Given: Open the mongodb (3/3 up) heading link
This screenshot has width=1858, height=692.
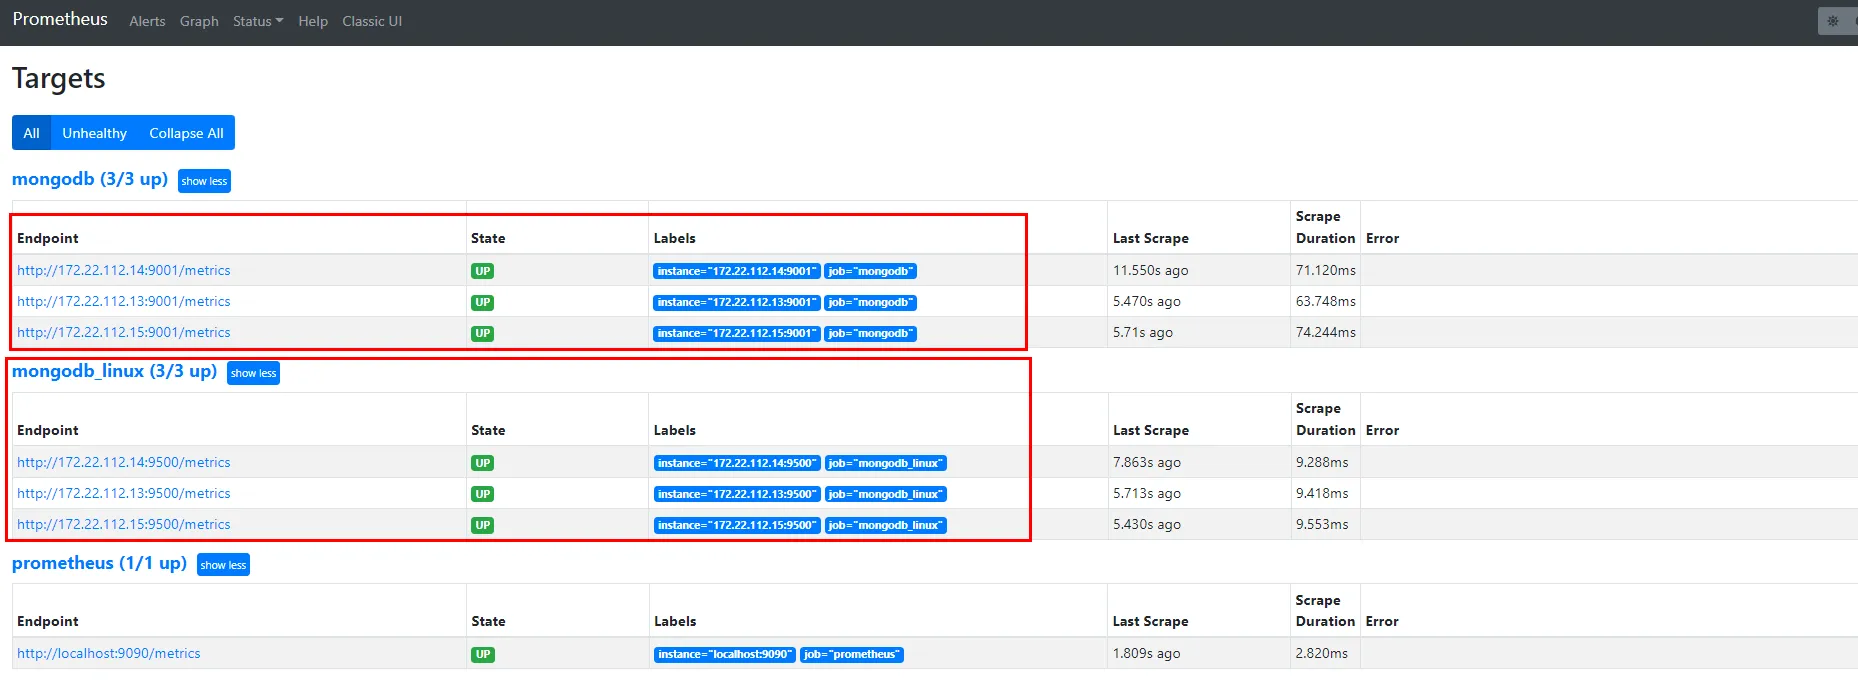Looking at the screenshot, I should point(90,179).
